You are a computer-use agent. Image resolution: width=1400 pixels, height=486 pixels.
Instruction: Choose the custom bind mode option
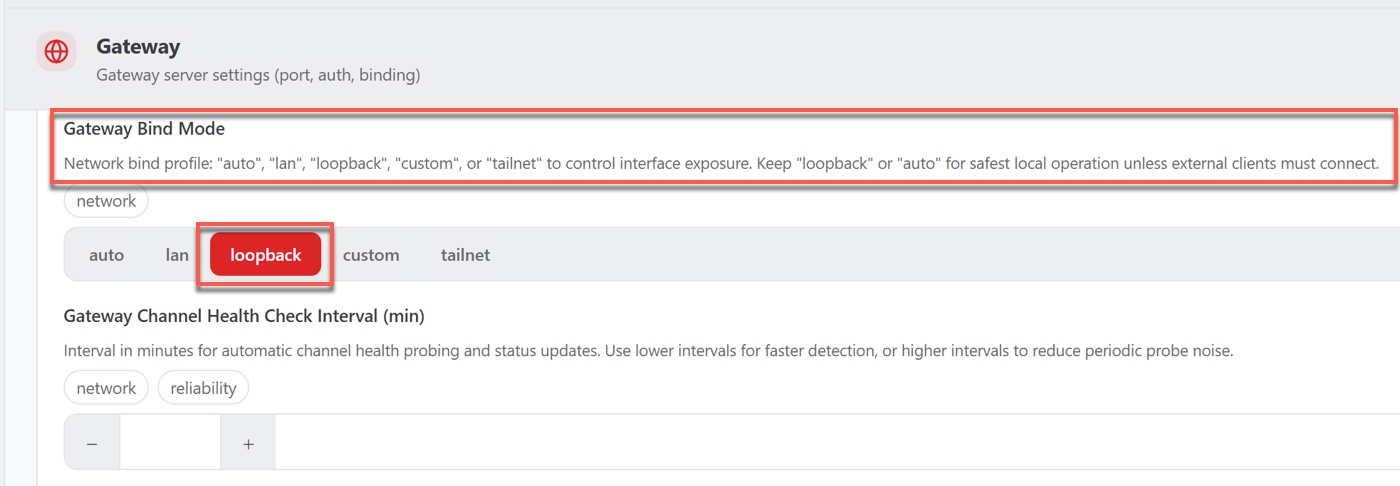pos(371,255)
